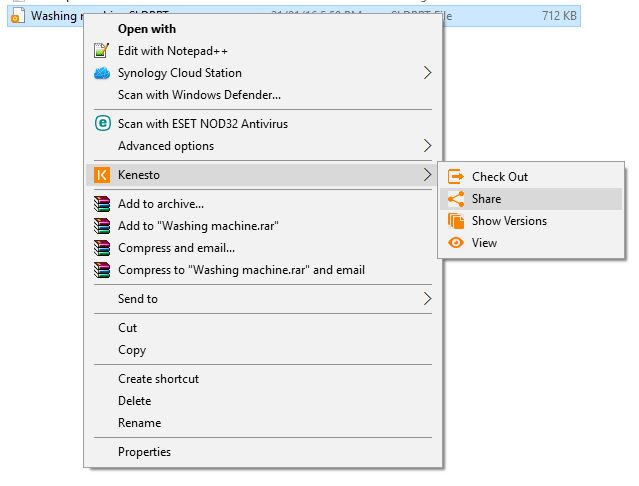
Task: Choose Copy from the context menu
Action: pos(263,350)
